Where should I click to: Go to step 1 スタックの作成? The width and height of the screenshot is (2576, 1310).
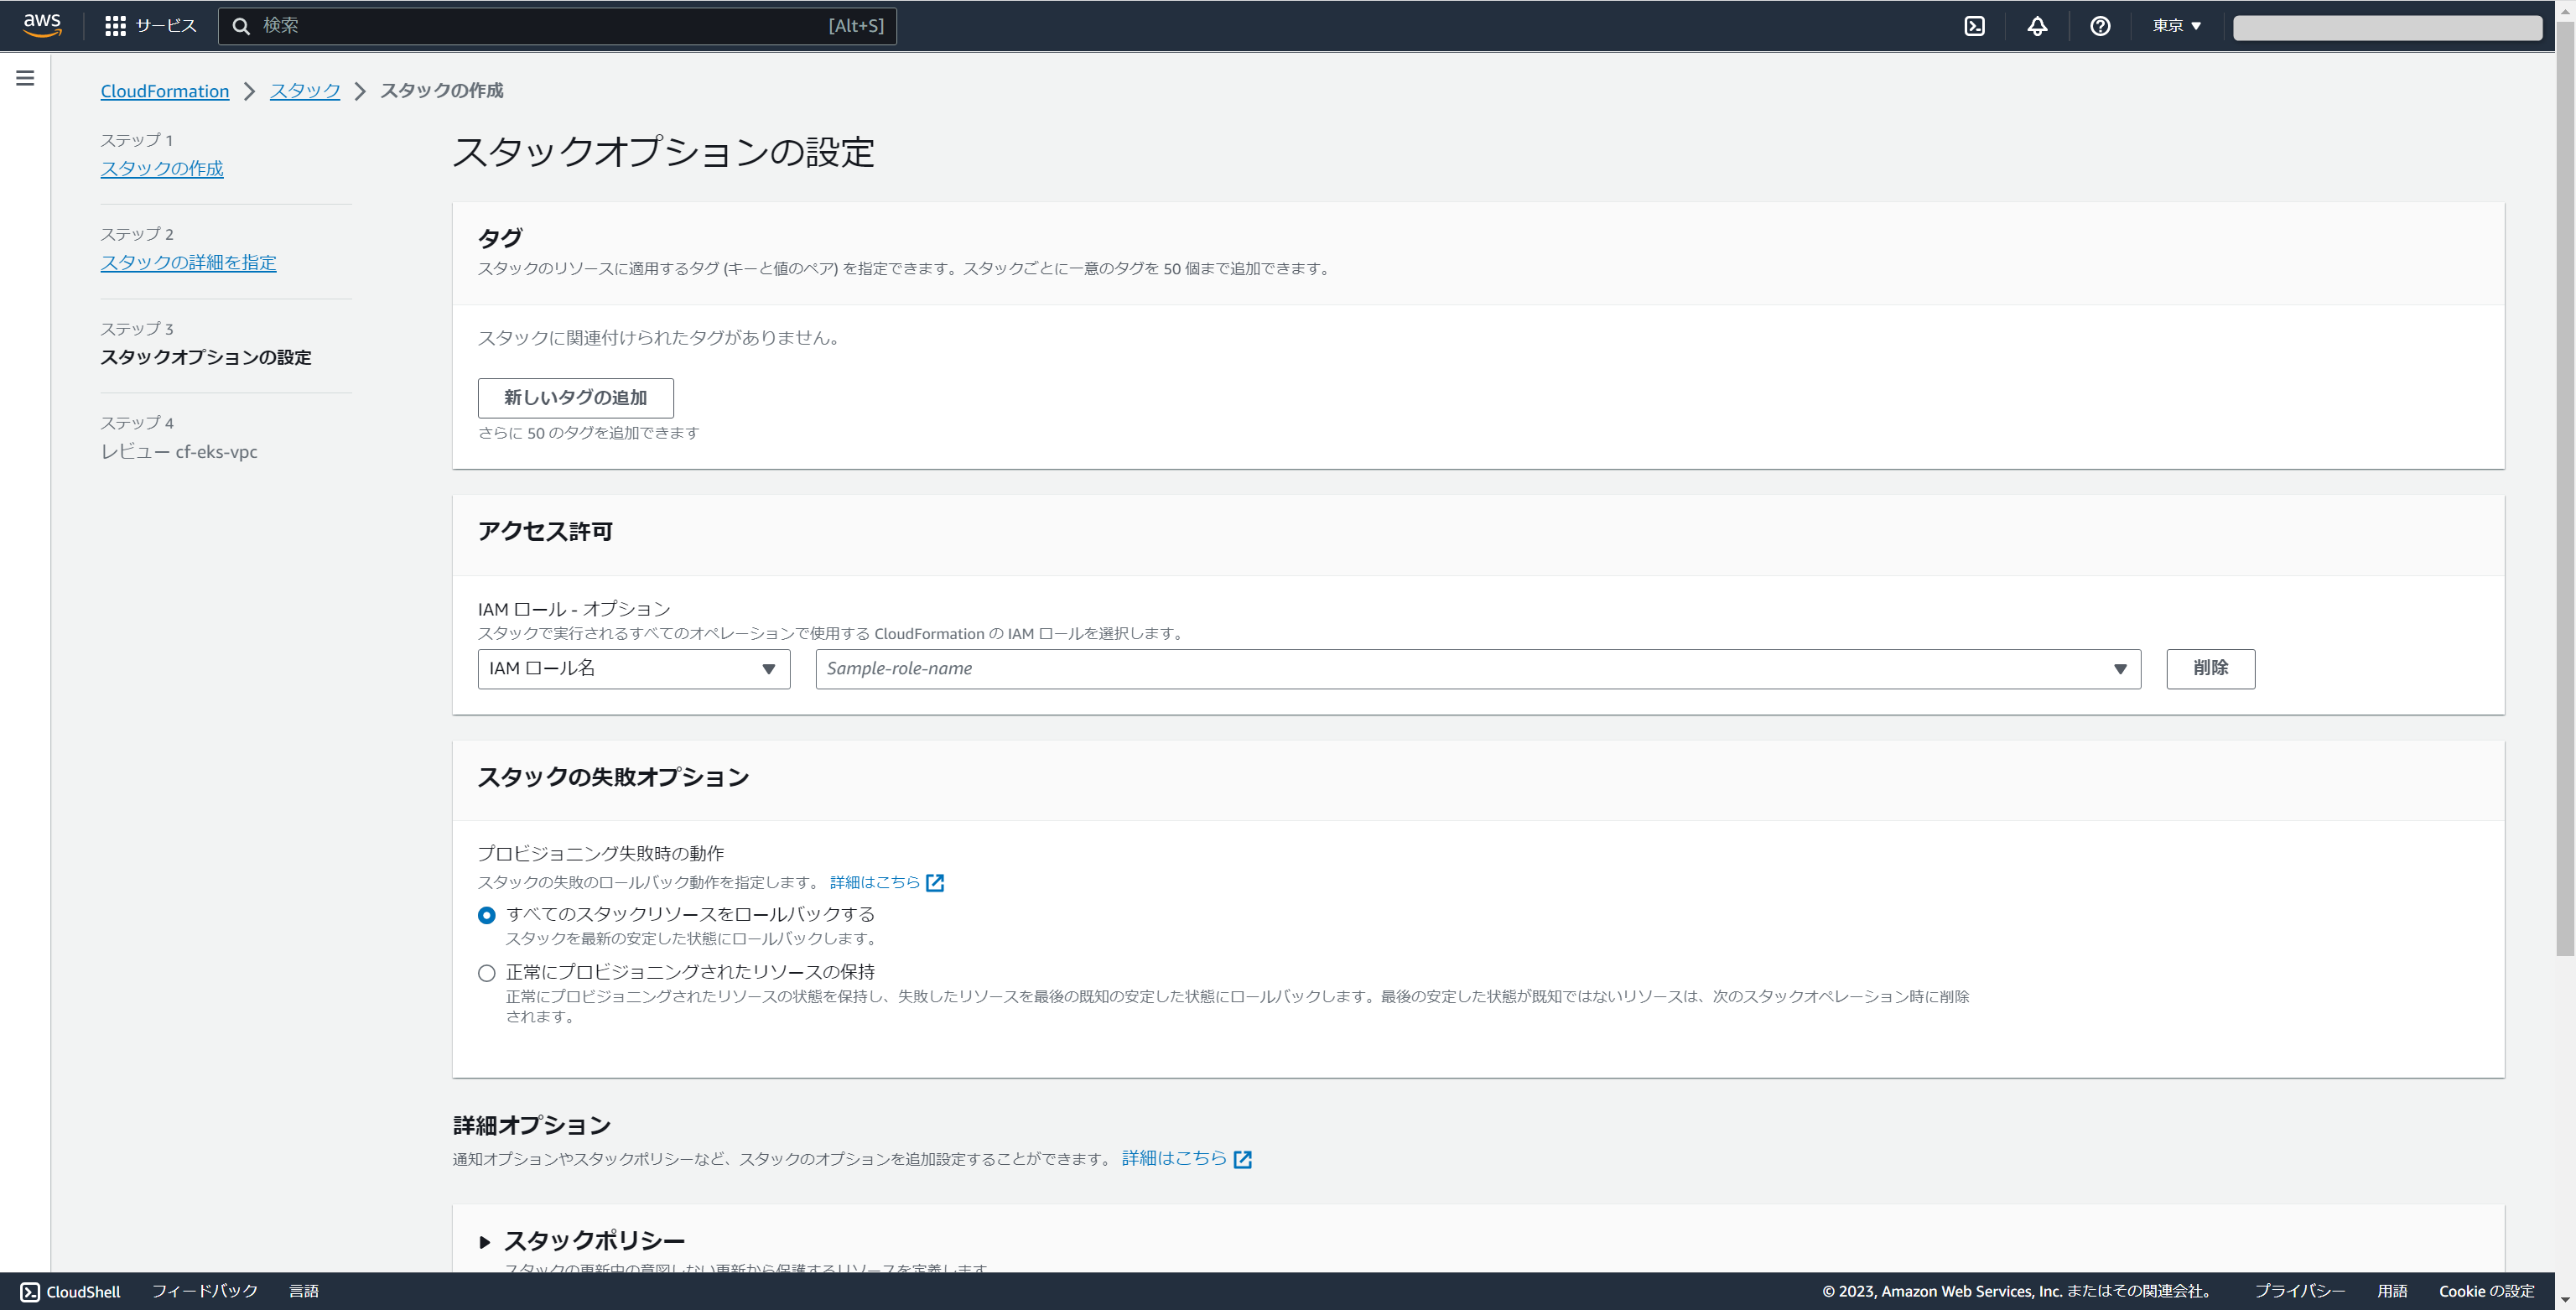[x=162, y=168]
